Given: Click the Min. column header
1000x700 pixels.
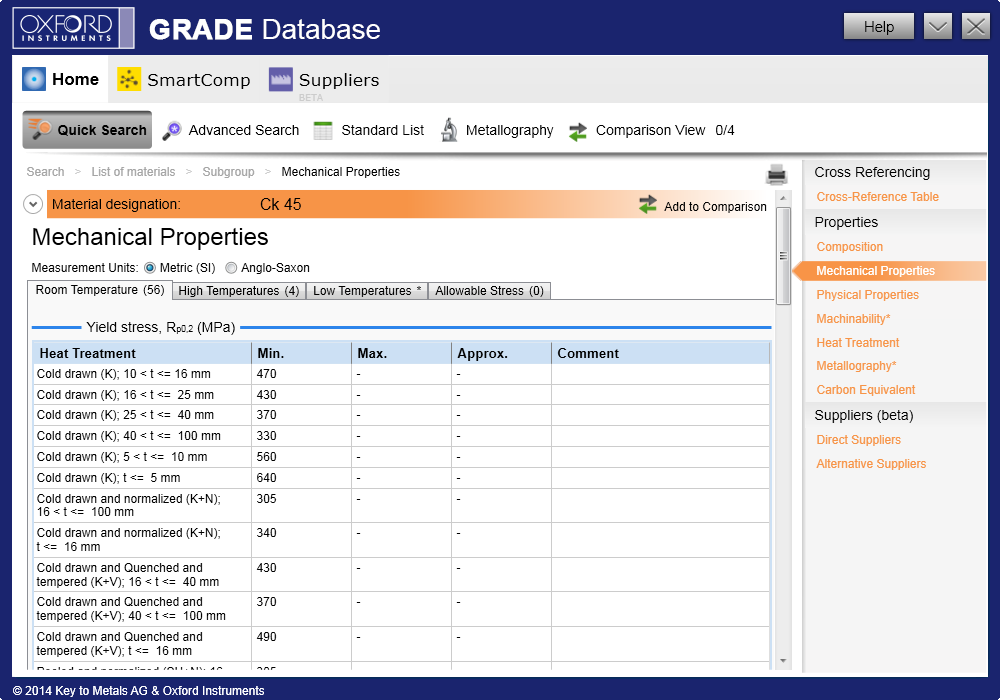Looking at the screenshot, I should [302, 353].
